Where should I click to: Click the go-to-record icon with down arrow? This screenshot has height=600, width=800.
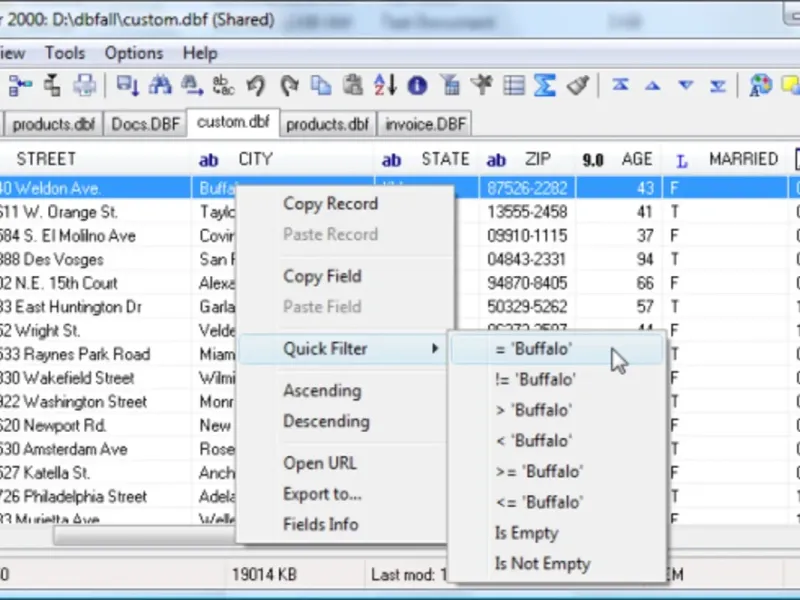click(x=128, y=85)
